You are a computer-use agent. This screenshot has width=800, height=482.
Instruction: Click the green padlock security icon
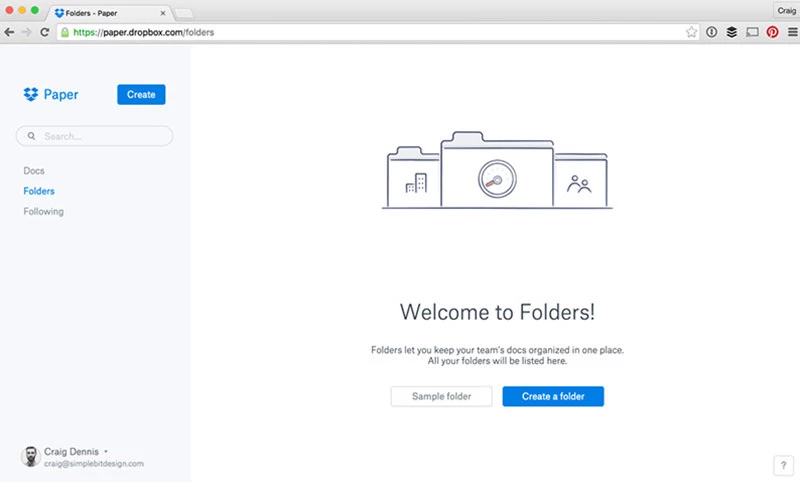(65, 32)
